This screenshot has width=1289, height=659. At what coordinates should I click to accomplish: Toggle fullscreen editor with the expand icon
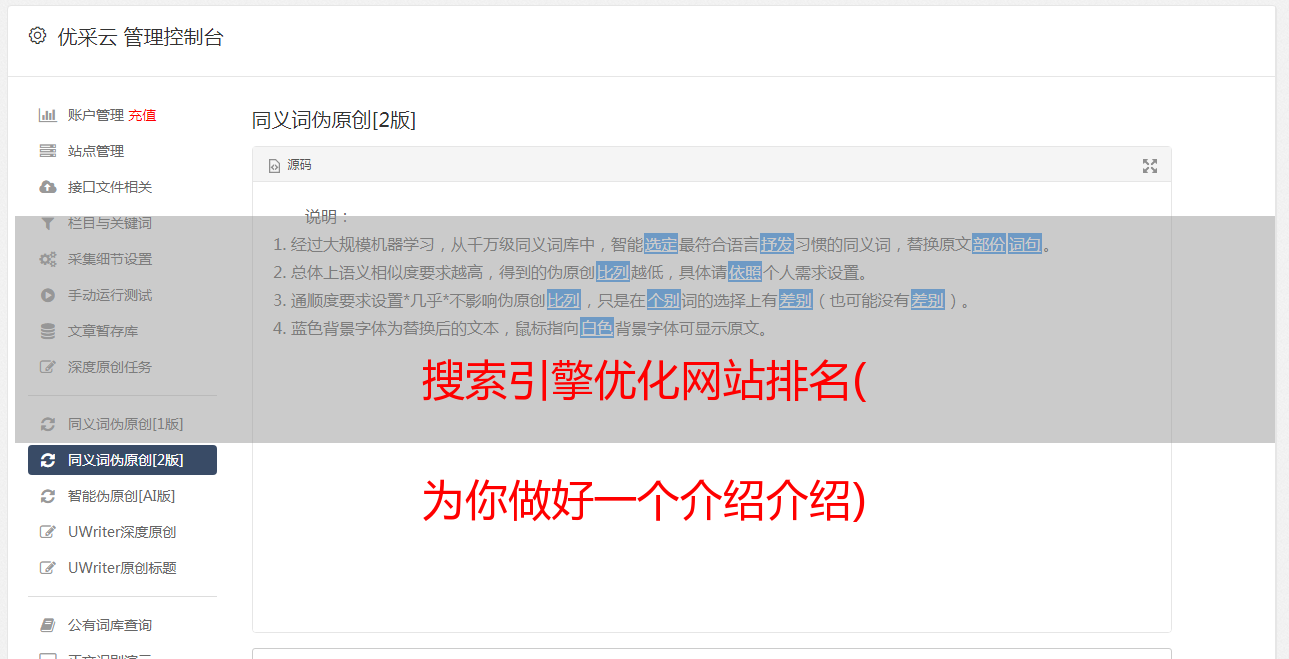coord(1150,166)
